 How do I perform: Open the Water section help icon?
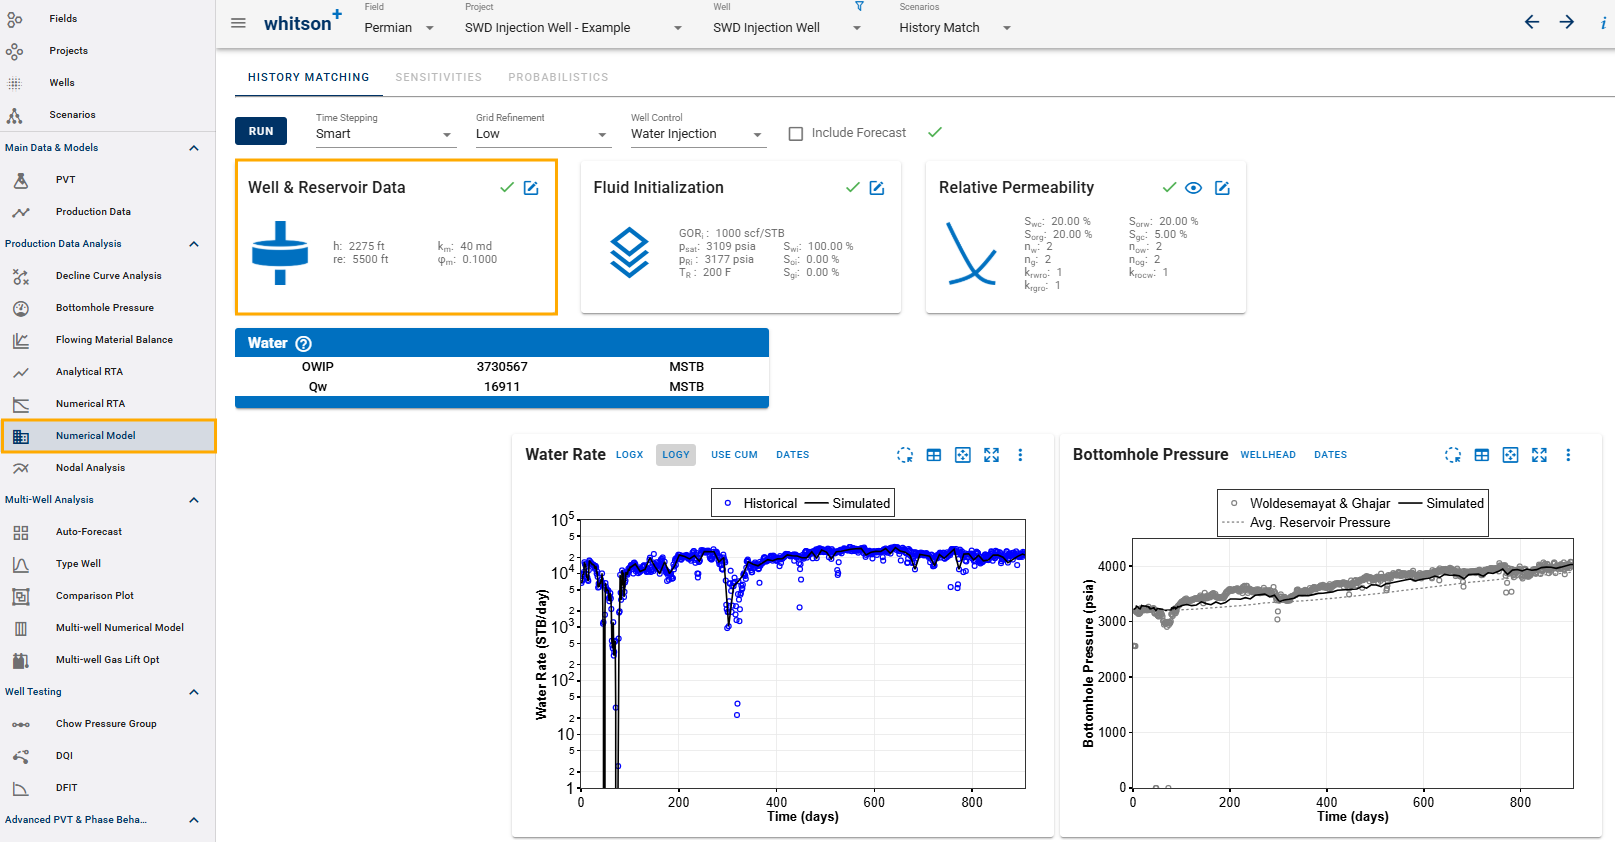304,344
